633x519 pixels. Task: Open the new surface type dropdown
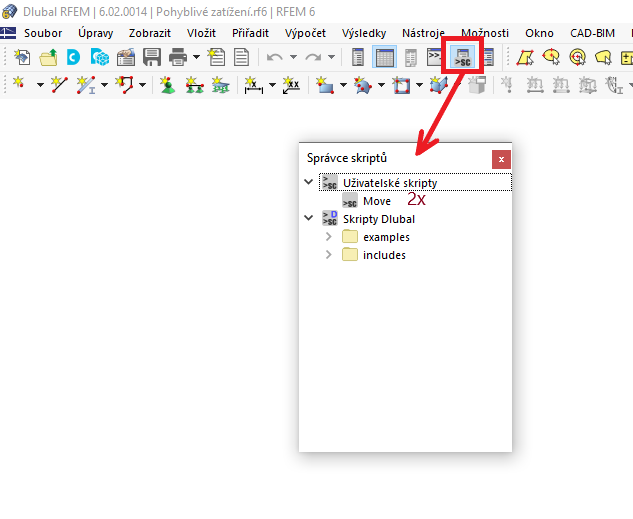[x=343, y=85]
